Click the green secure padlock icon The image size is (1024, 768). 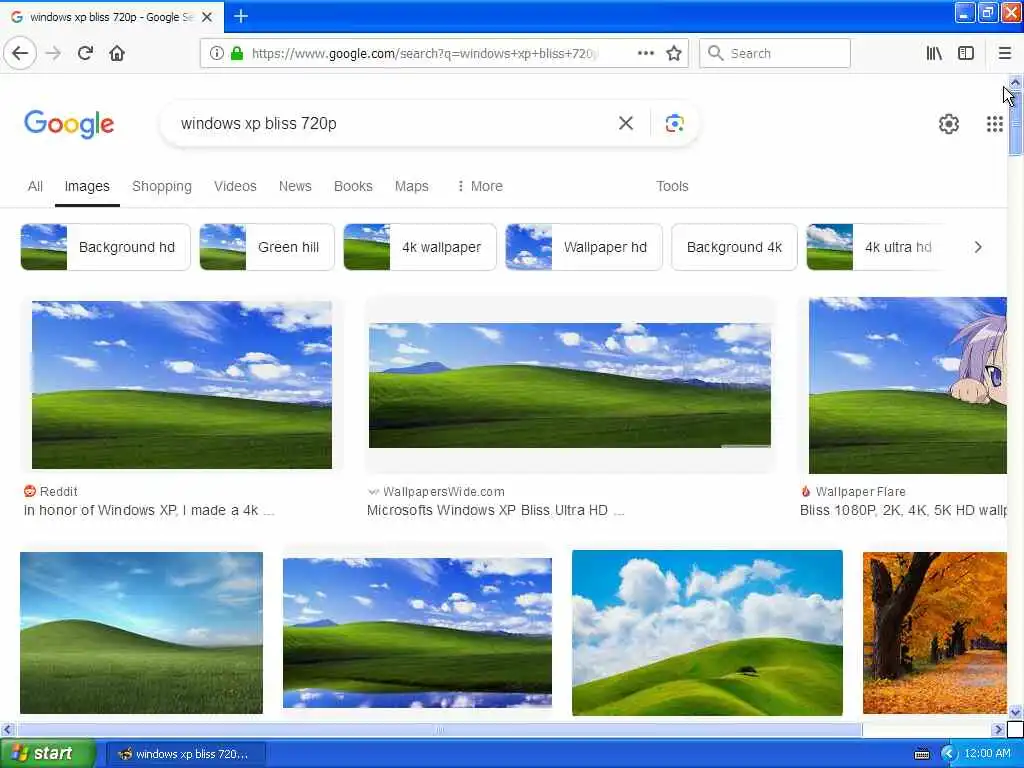click(x=237, y=53)
